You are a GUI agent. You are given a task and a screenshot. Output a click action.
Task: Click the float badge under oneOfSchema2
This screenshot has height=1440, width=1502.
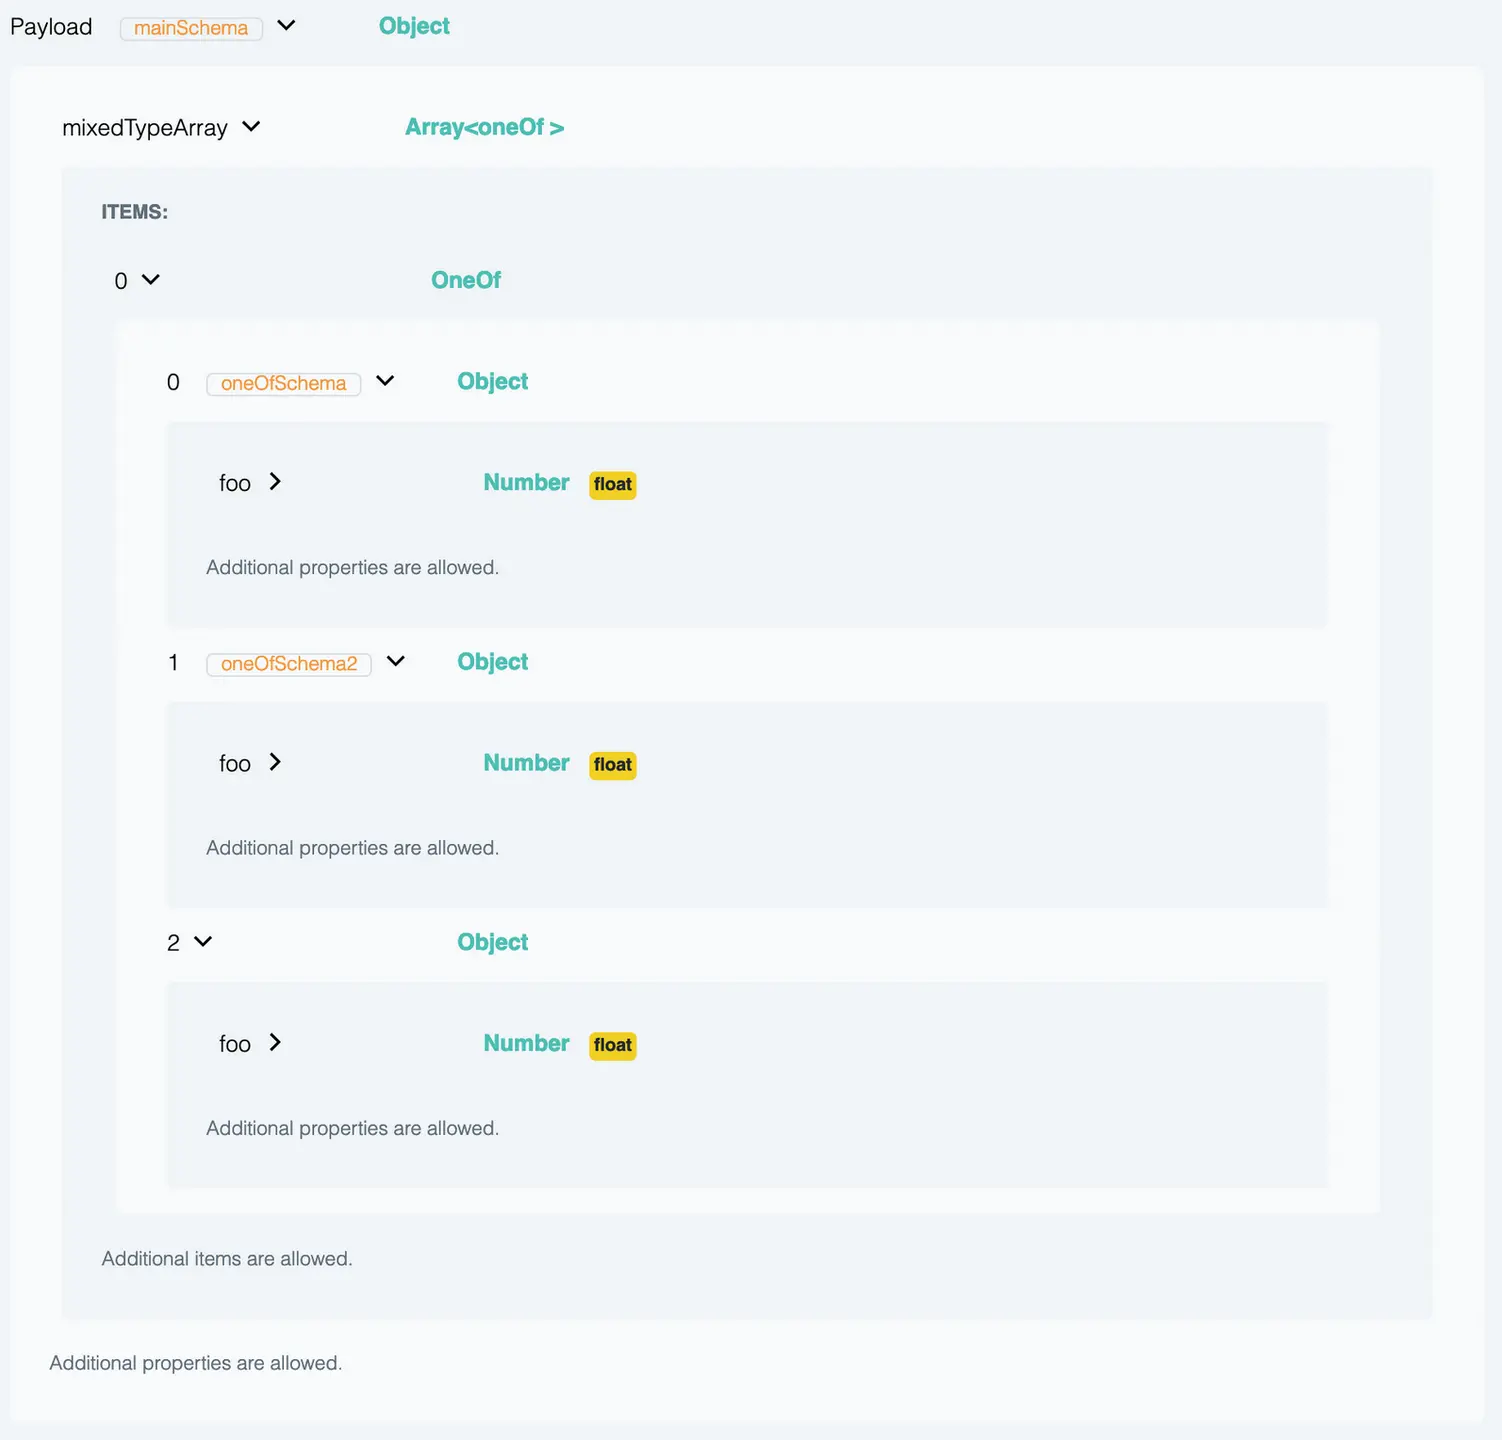(x=612, y=765)
